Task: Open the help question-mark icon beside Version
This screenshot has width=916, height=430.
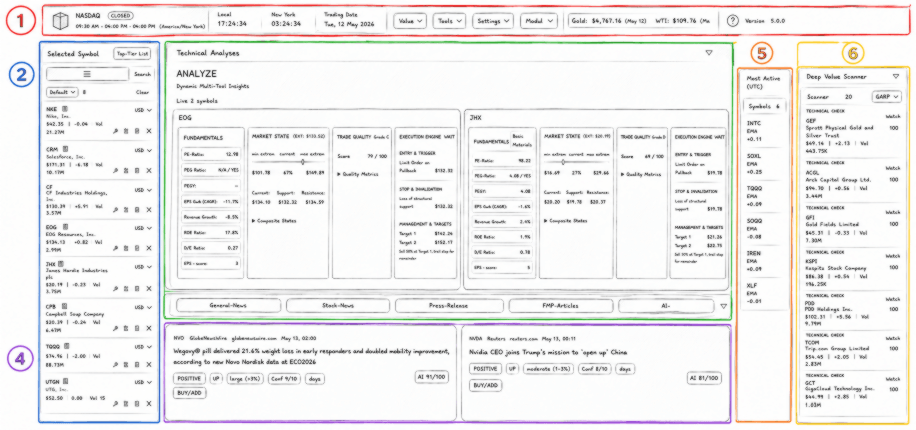Action: (x=733, y=21)
